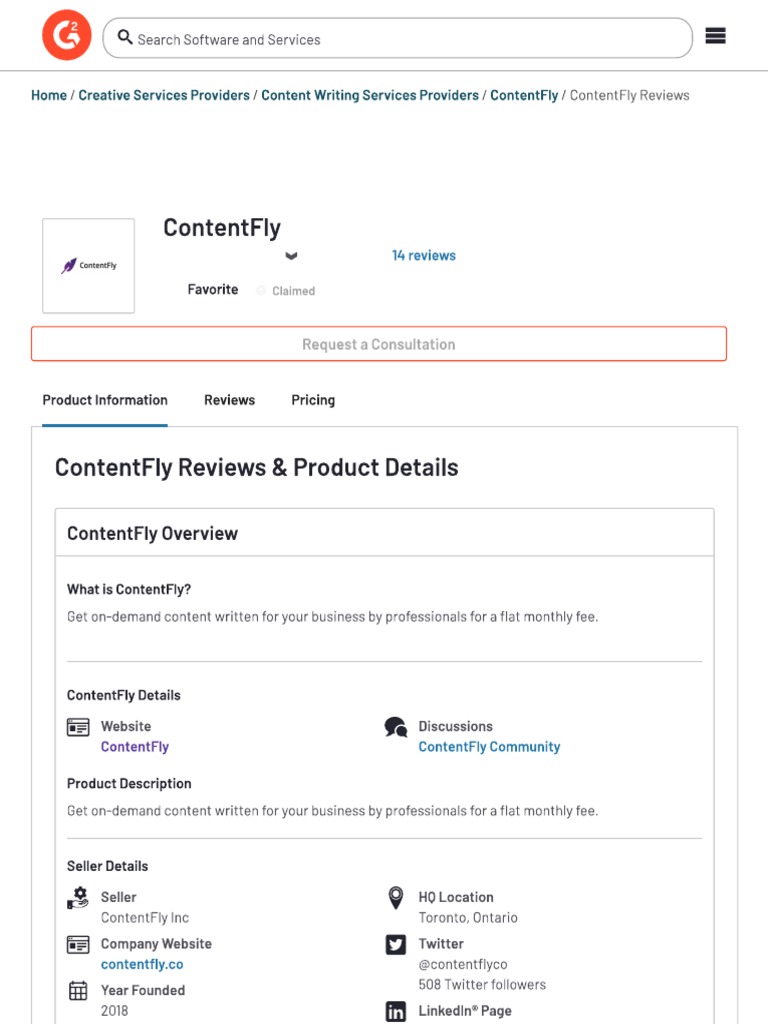Click the LinkedIn icon
The width and height of the screenshot is (768, 1024).
coord(396,1012)
